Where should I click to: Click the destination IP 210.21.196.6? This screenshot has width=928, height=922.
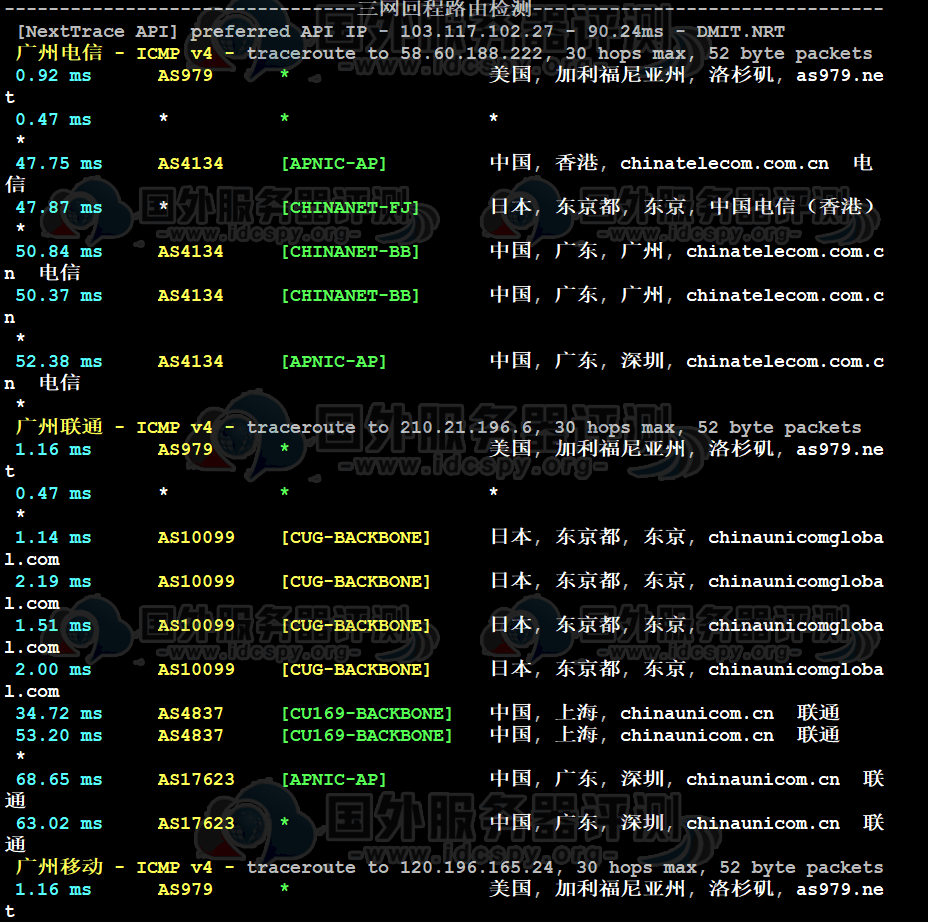click(x=466, y=427)
